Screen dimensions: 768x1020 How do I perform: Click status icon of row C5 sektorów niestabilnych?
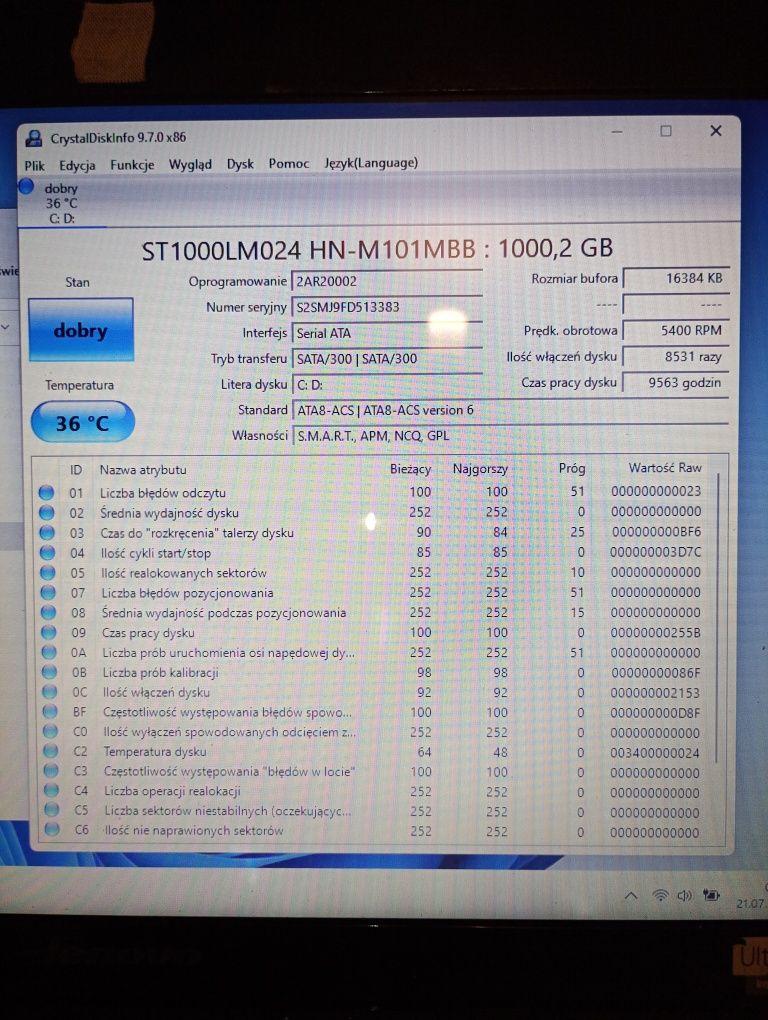tap(51, 810)
